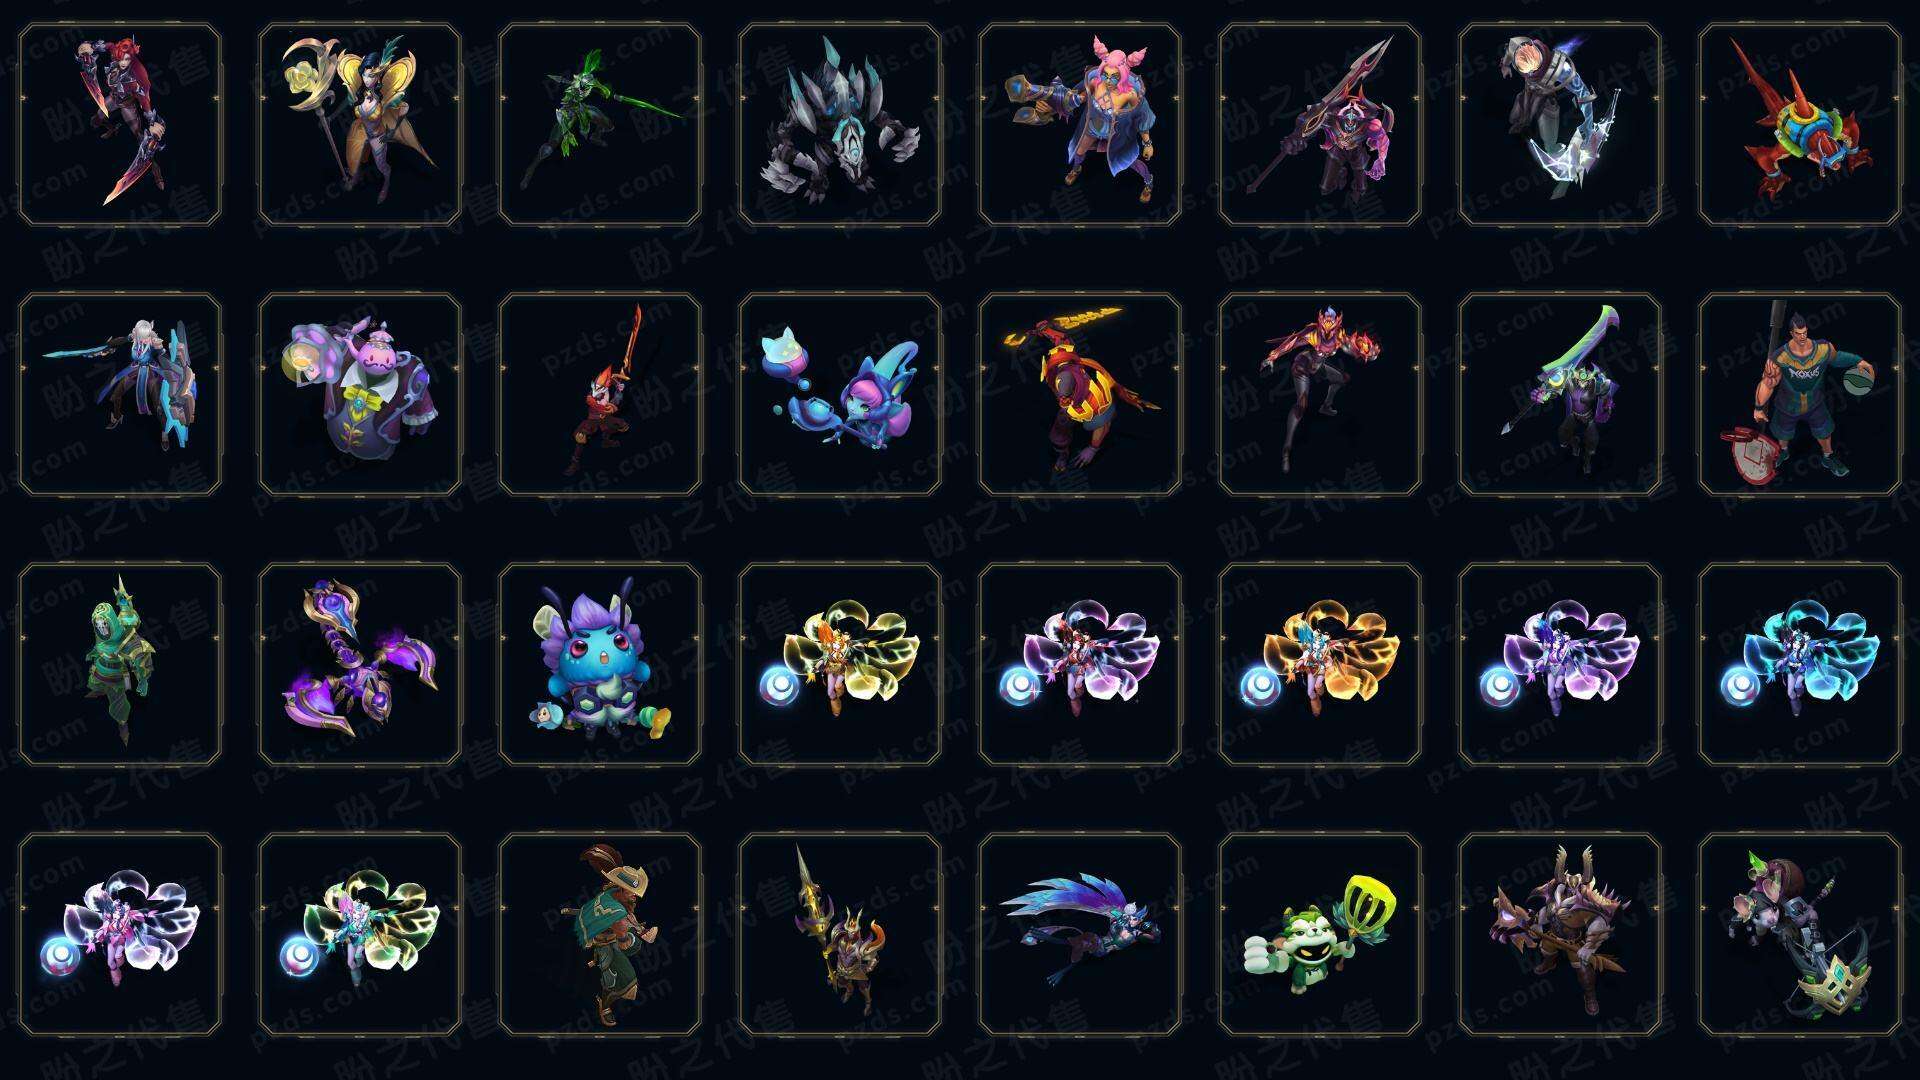Screen dimensions: 1920x1080
Task: Pick the pink-haired gunner with blue cannon
Action: [x=1080, y=125]
